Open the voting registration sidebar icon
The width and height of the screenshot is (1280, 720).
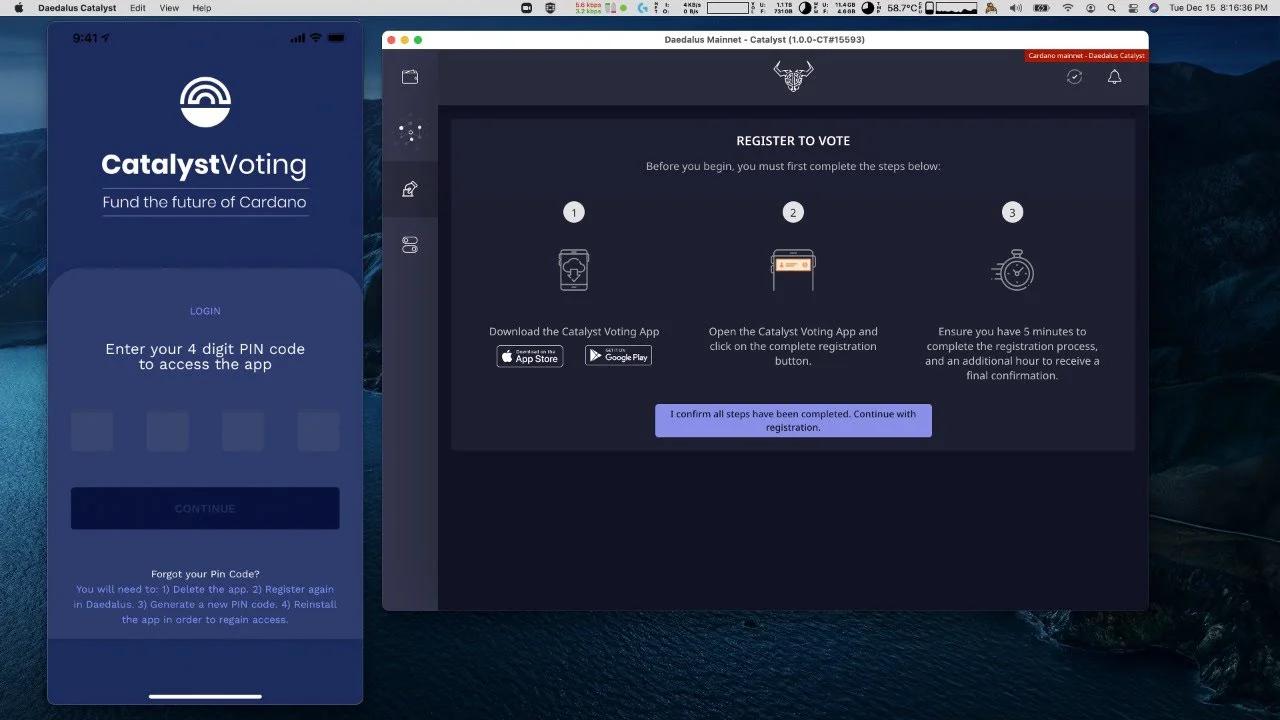click(x=409, y=188)
